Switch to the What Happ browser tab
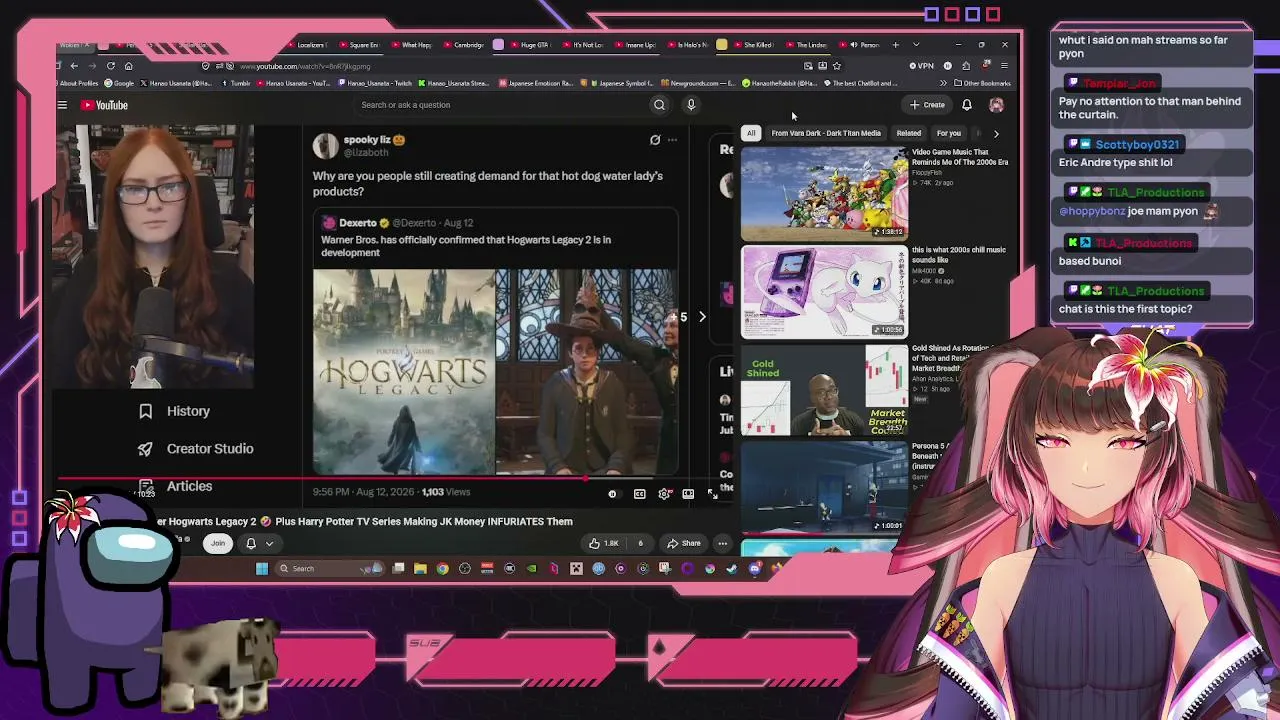 pos(410,45)
